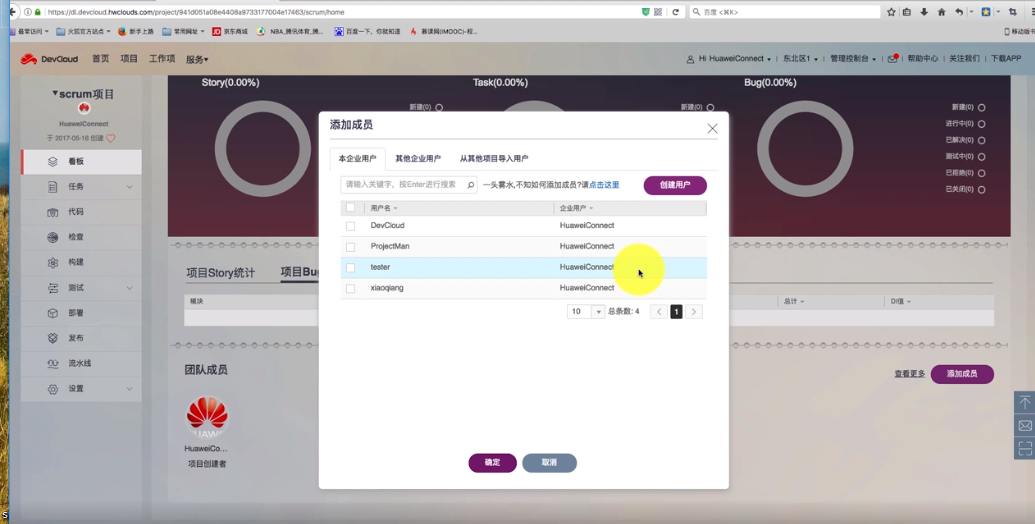Click the browser home icon
This screenshot has width=1035, height=524.
(941, 12)
